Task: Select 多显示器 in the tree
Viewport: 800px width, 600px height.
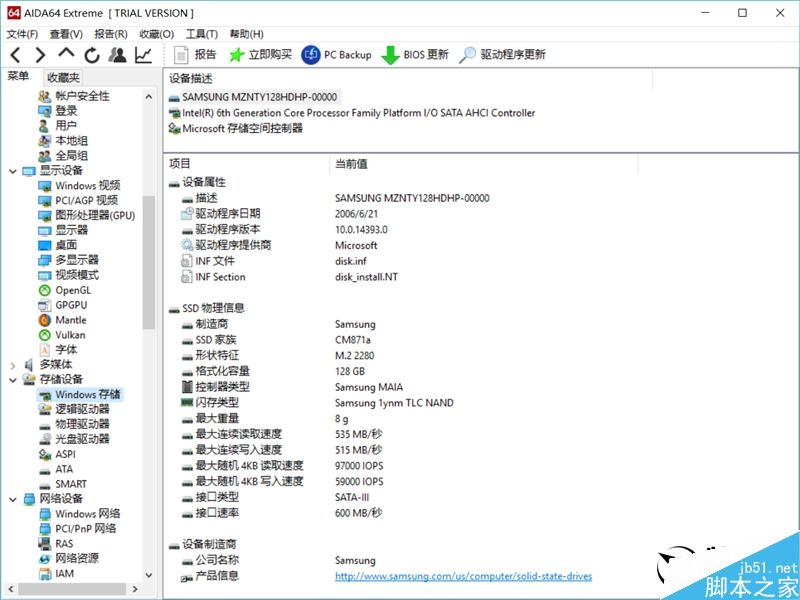Action: (68, 260)
